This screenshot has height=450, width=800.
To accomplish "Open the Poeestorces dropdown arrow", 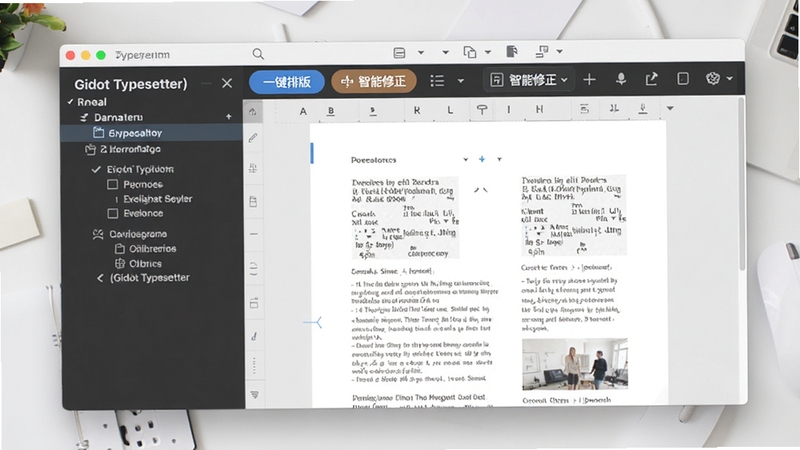I will (465, 160).
